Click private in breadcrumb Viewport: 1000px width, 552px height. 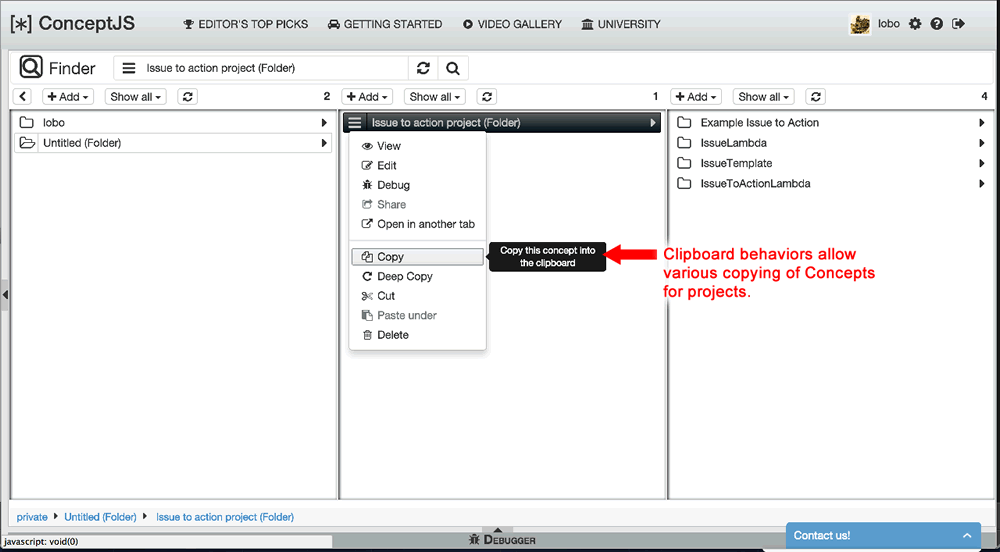(x=32, y=517)
